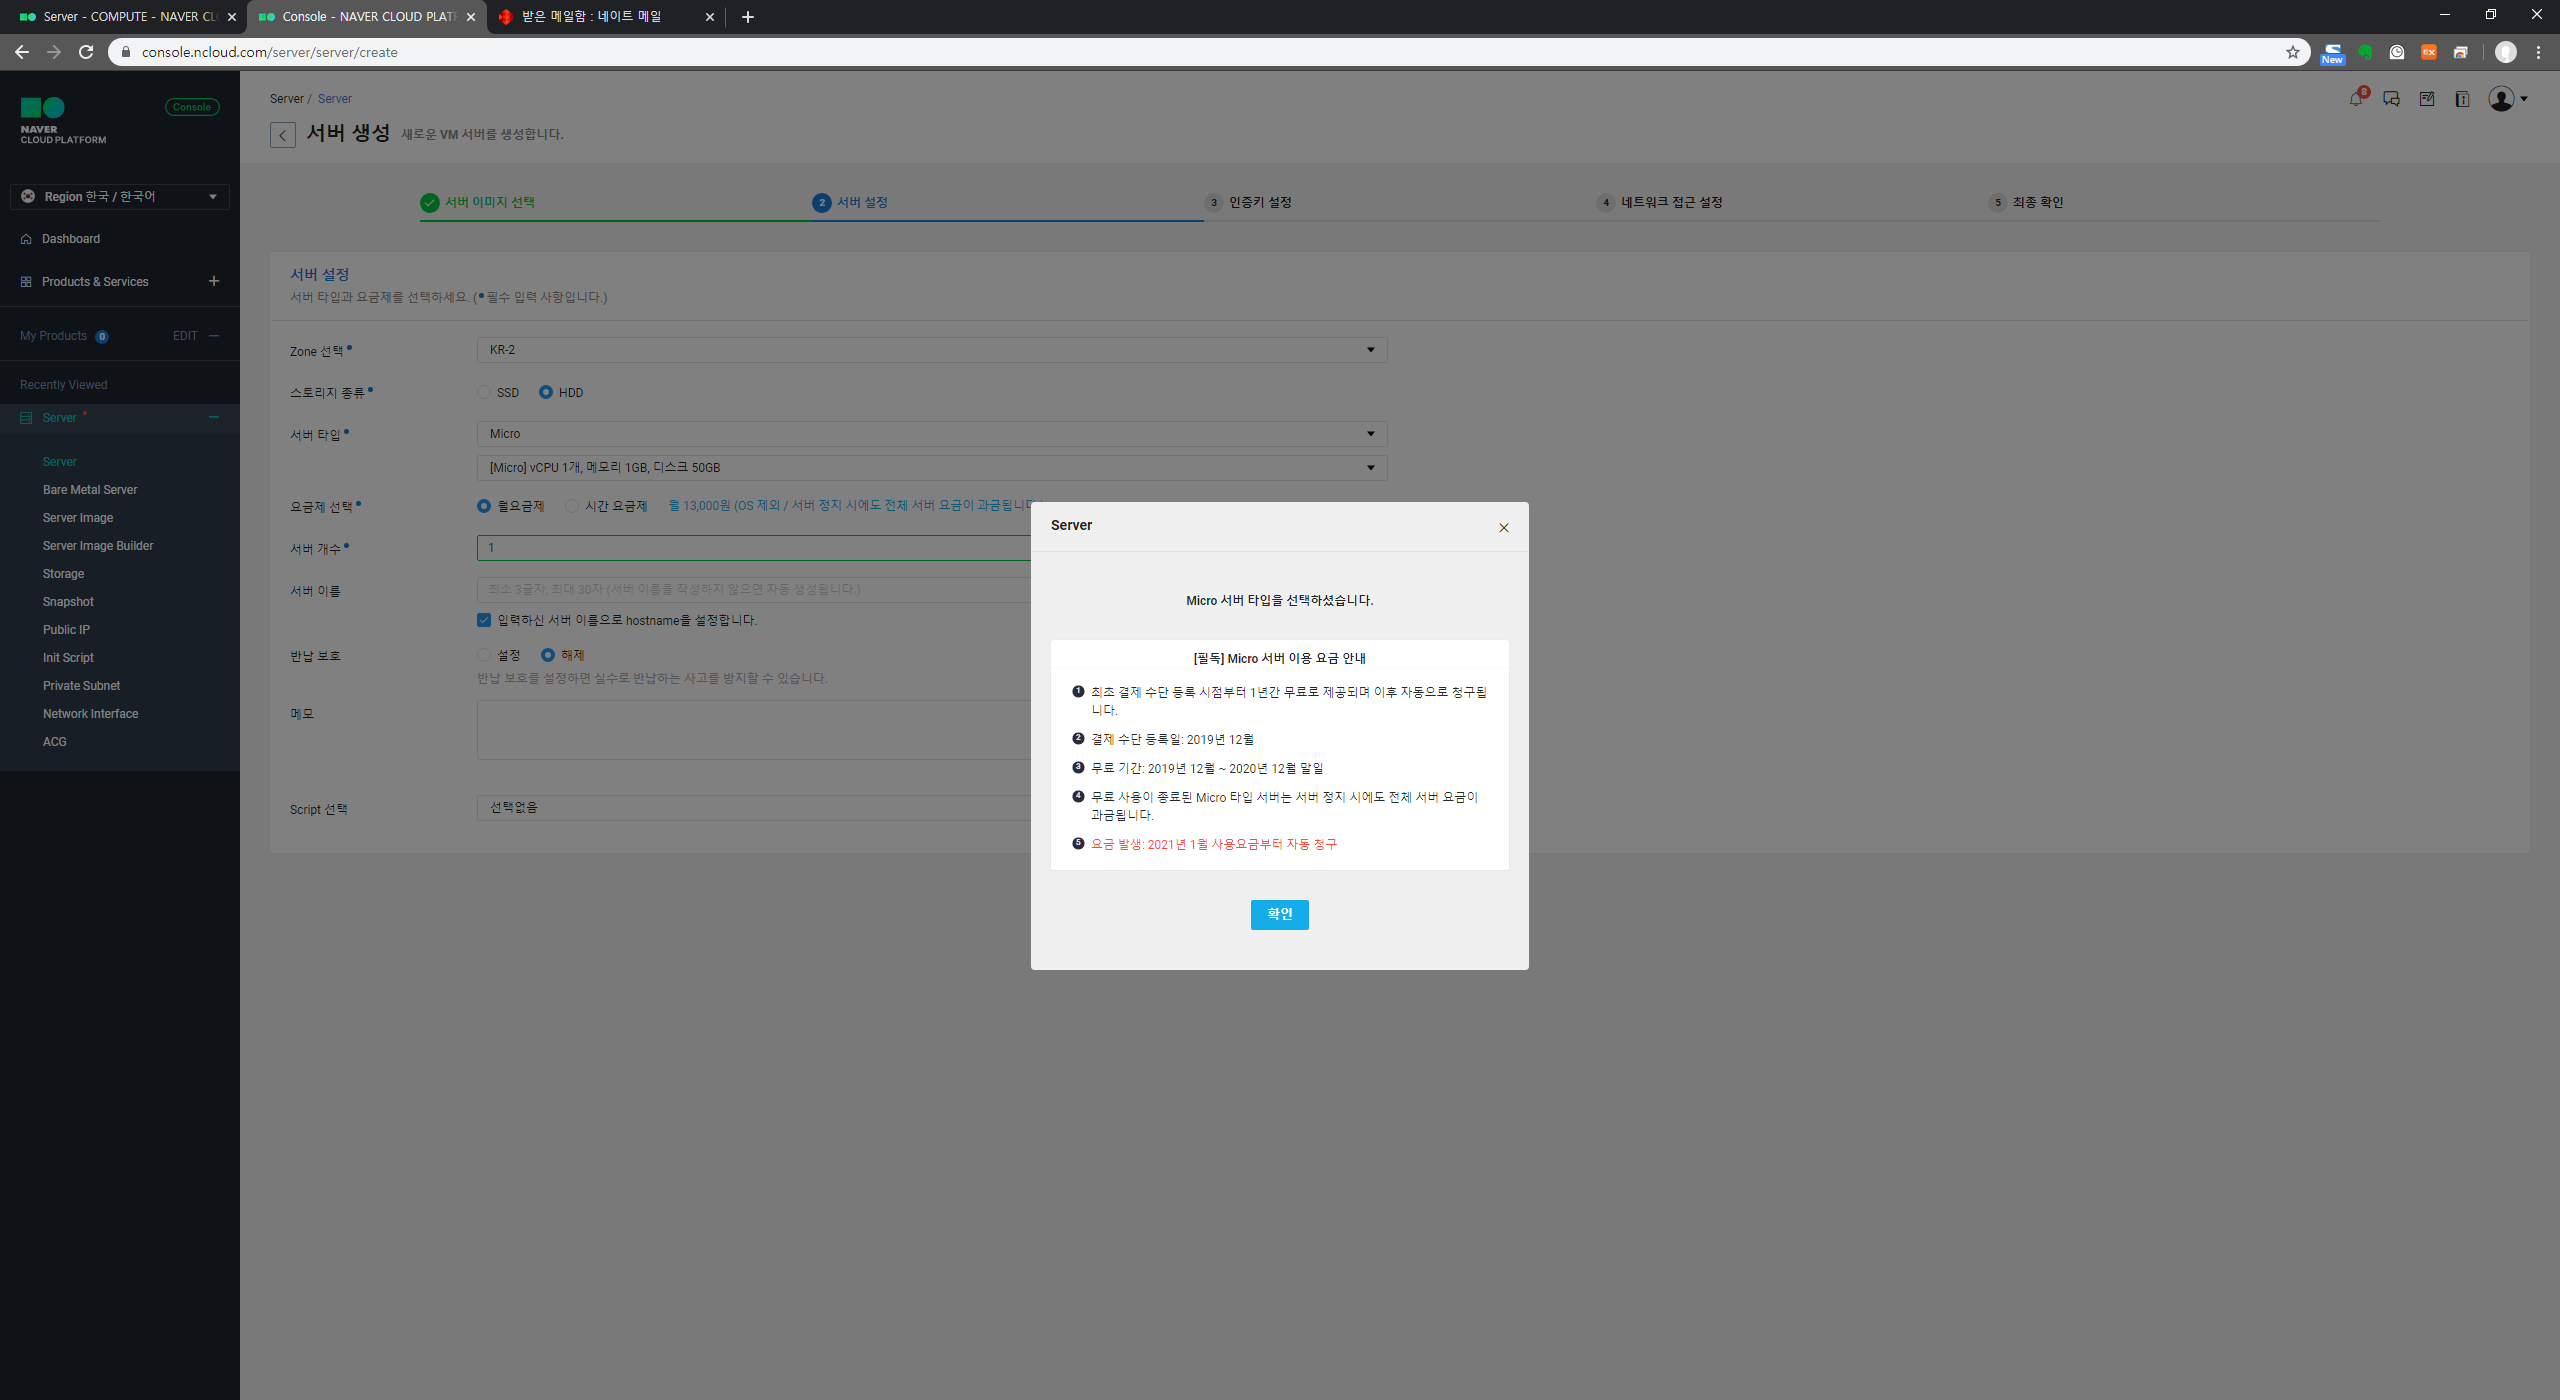Open the Zone KR-2 dropdown
Screen dimensions: 2560x1400
(931, 350)
